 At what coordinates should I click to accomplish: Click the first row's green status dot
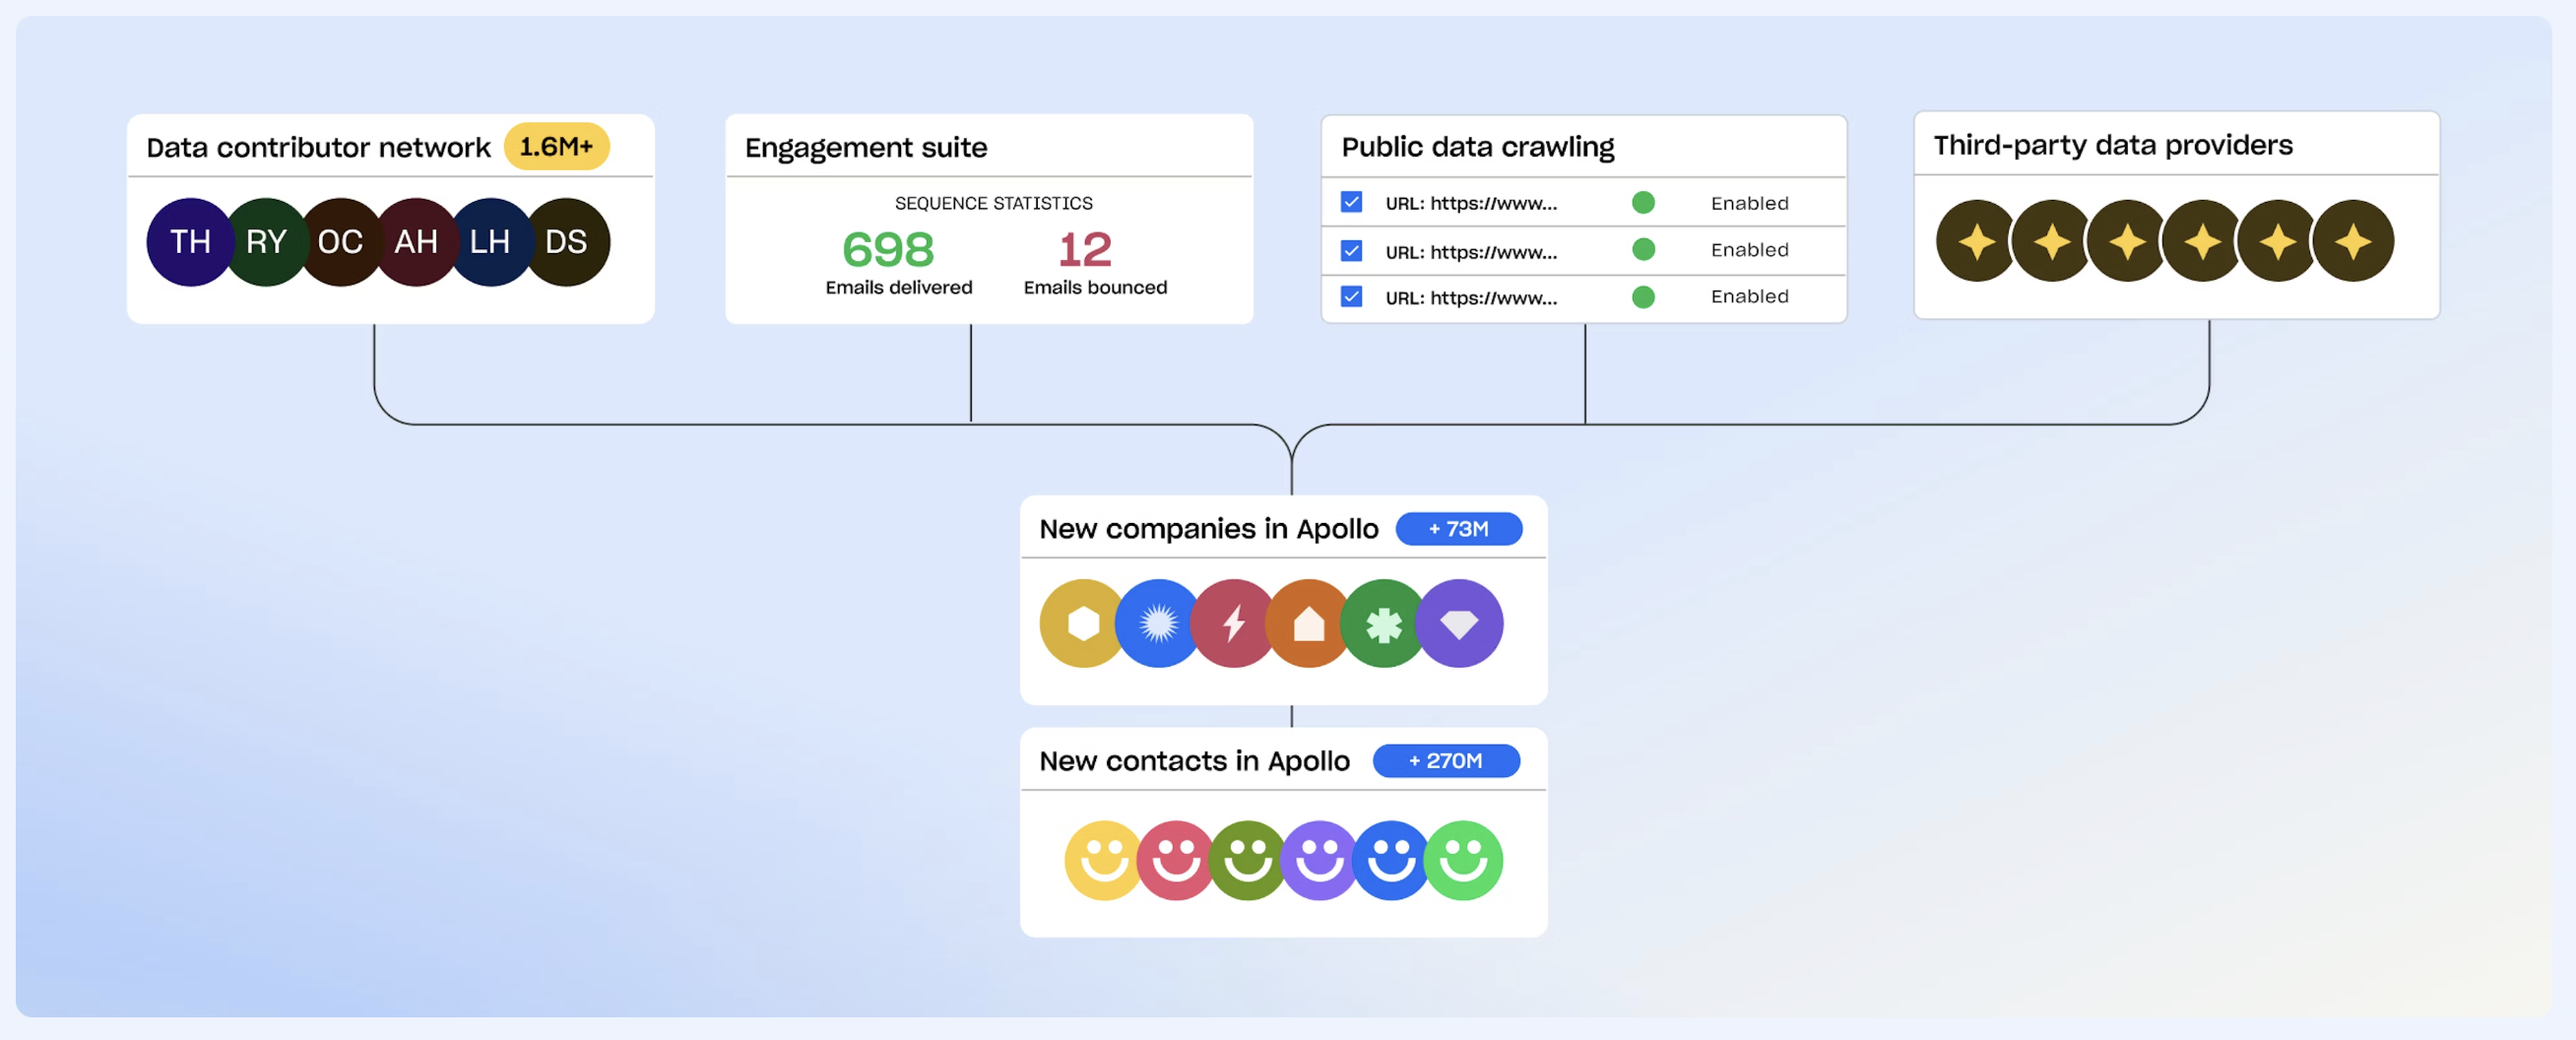coord(1643,203)
